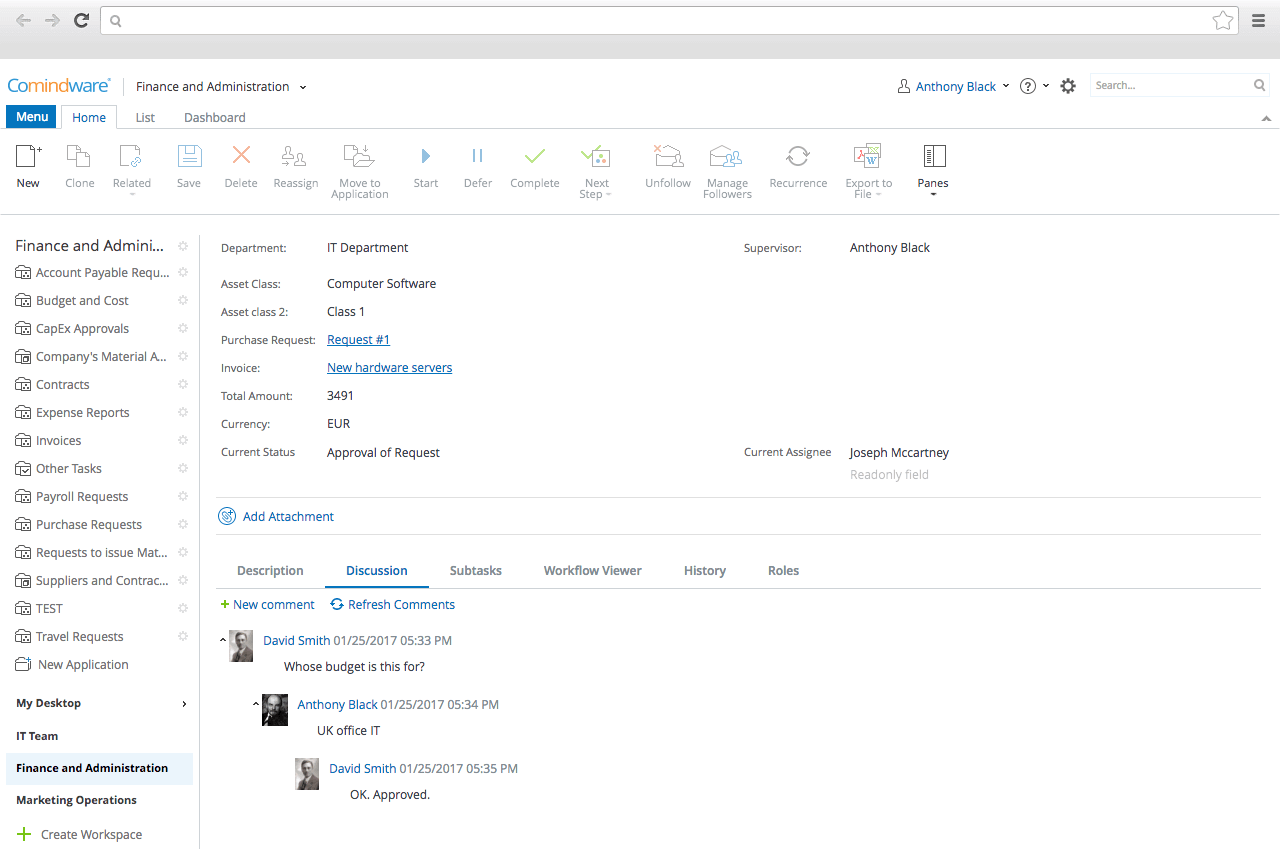Open New hardware servers invoice link

pos(389,368)
